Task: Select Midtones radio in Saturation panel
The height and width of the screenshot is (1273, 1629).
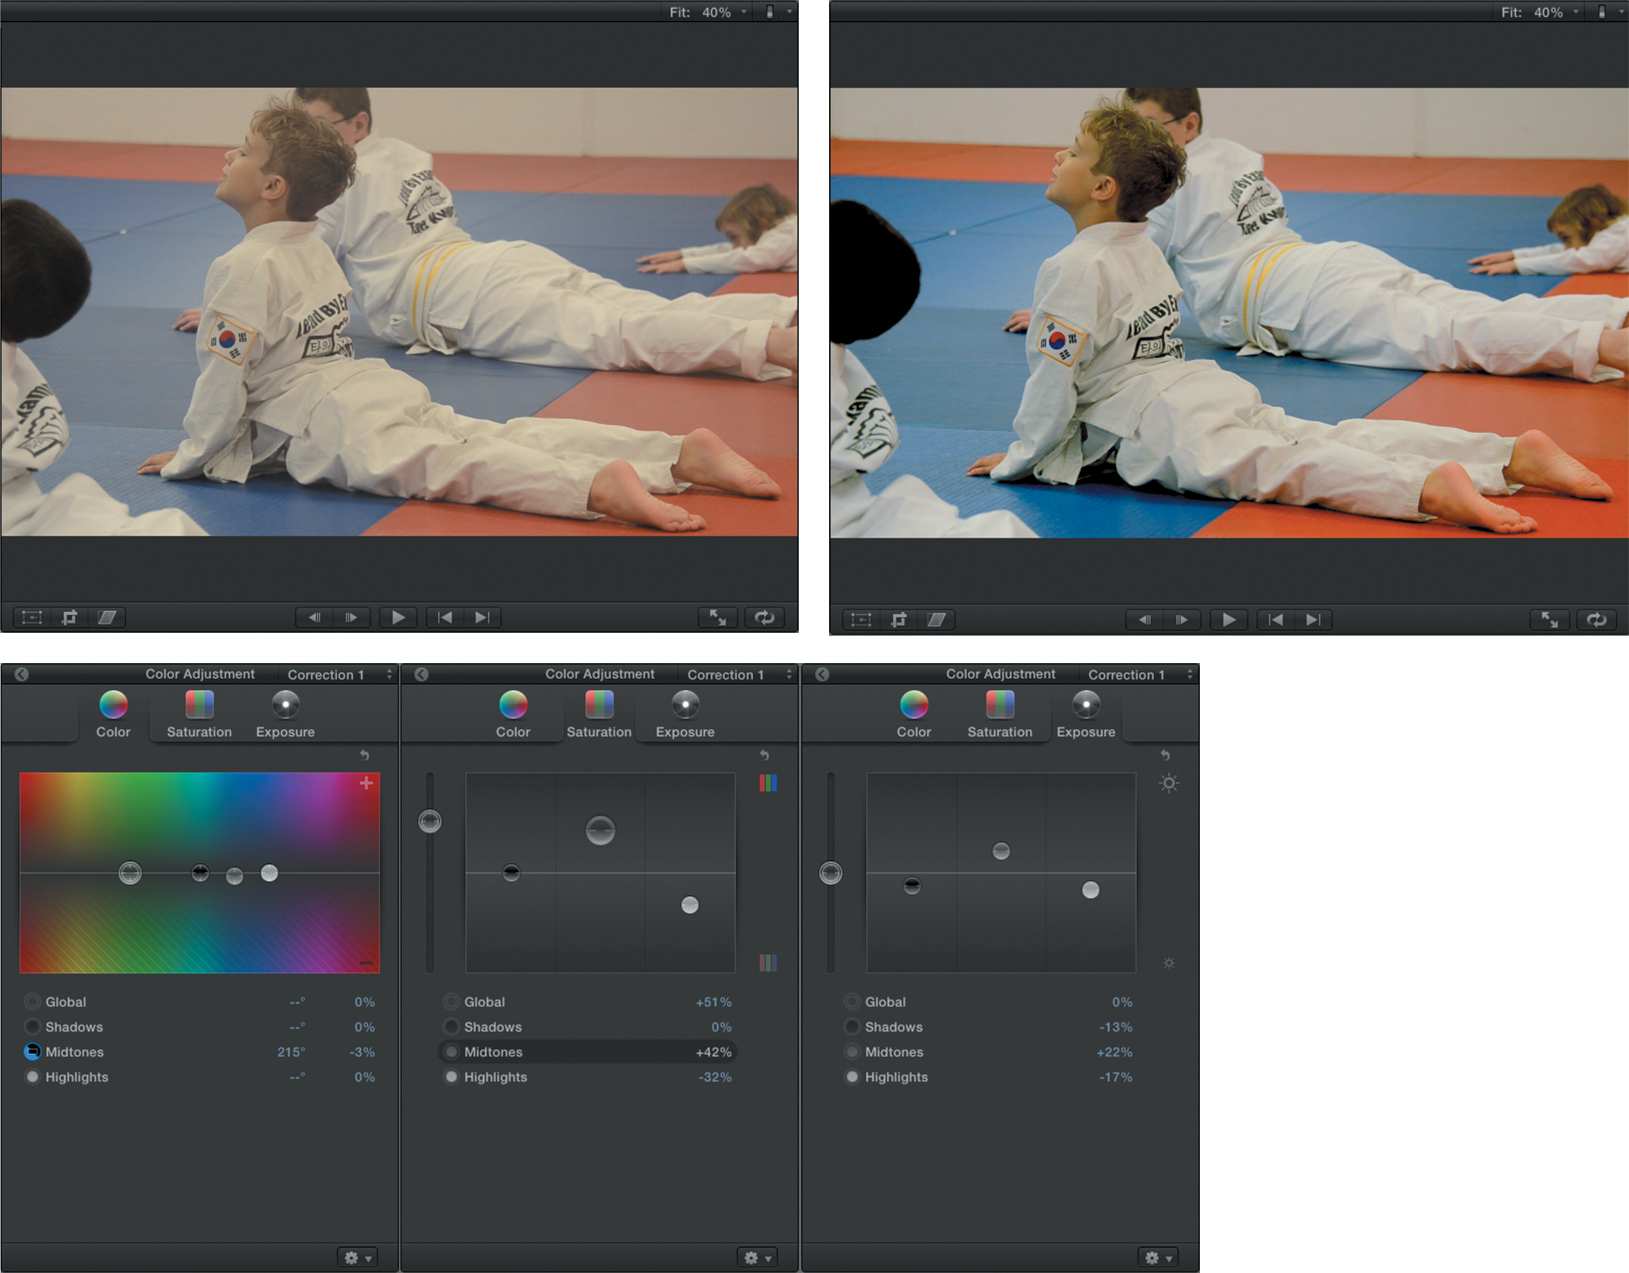Action: point(452,1051)
